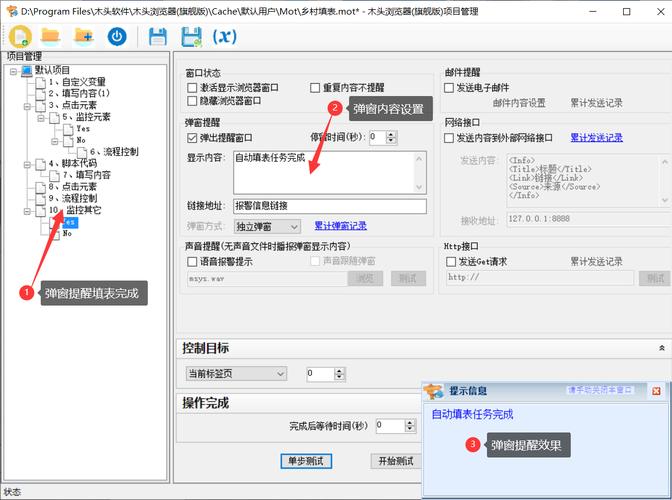Save the project with the floppy icon

pos(158,36)
